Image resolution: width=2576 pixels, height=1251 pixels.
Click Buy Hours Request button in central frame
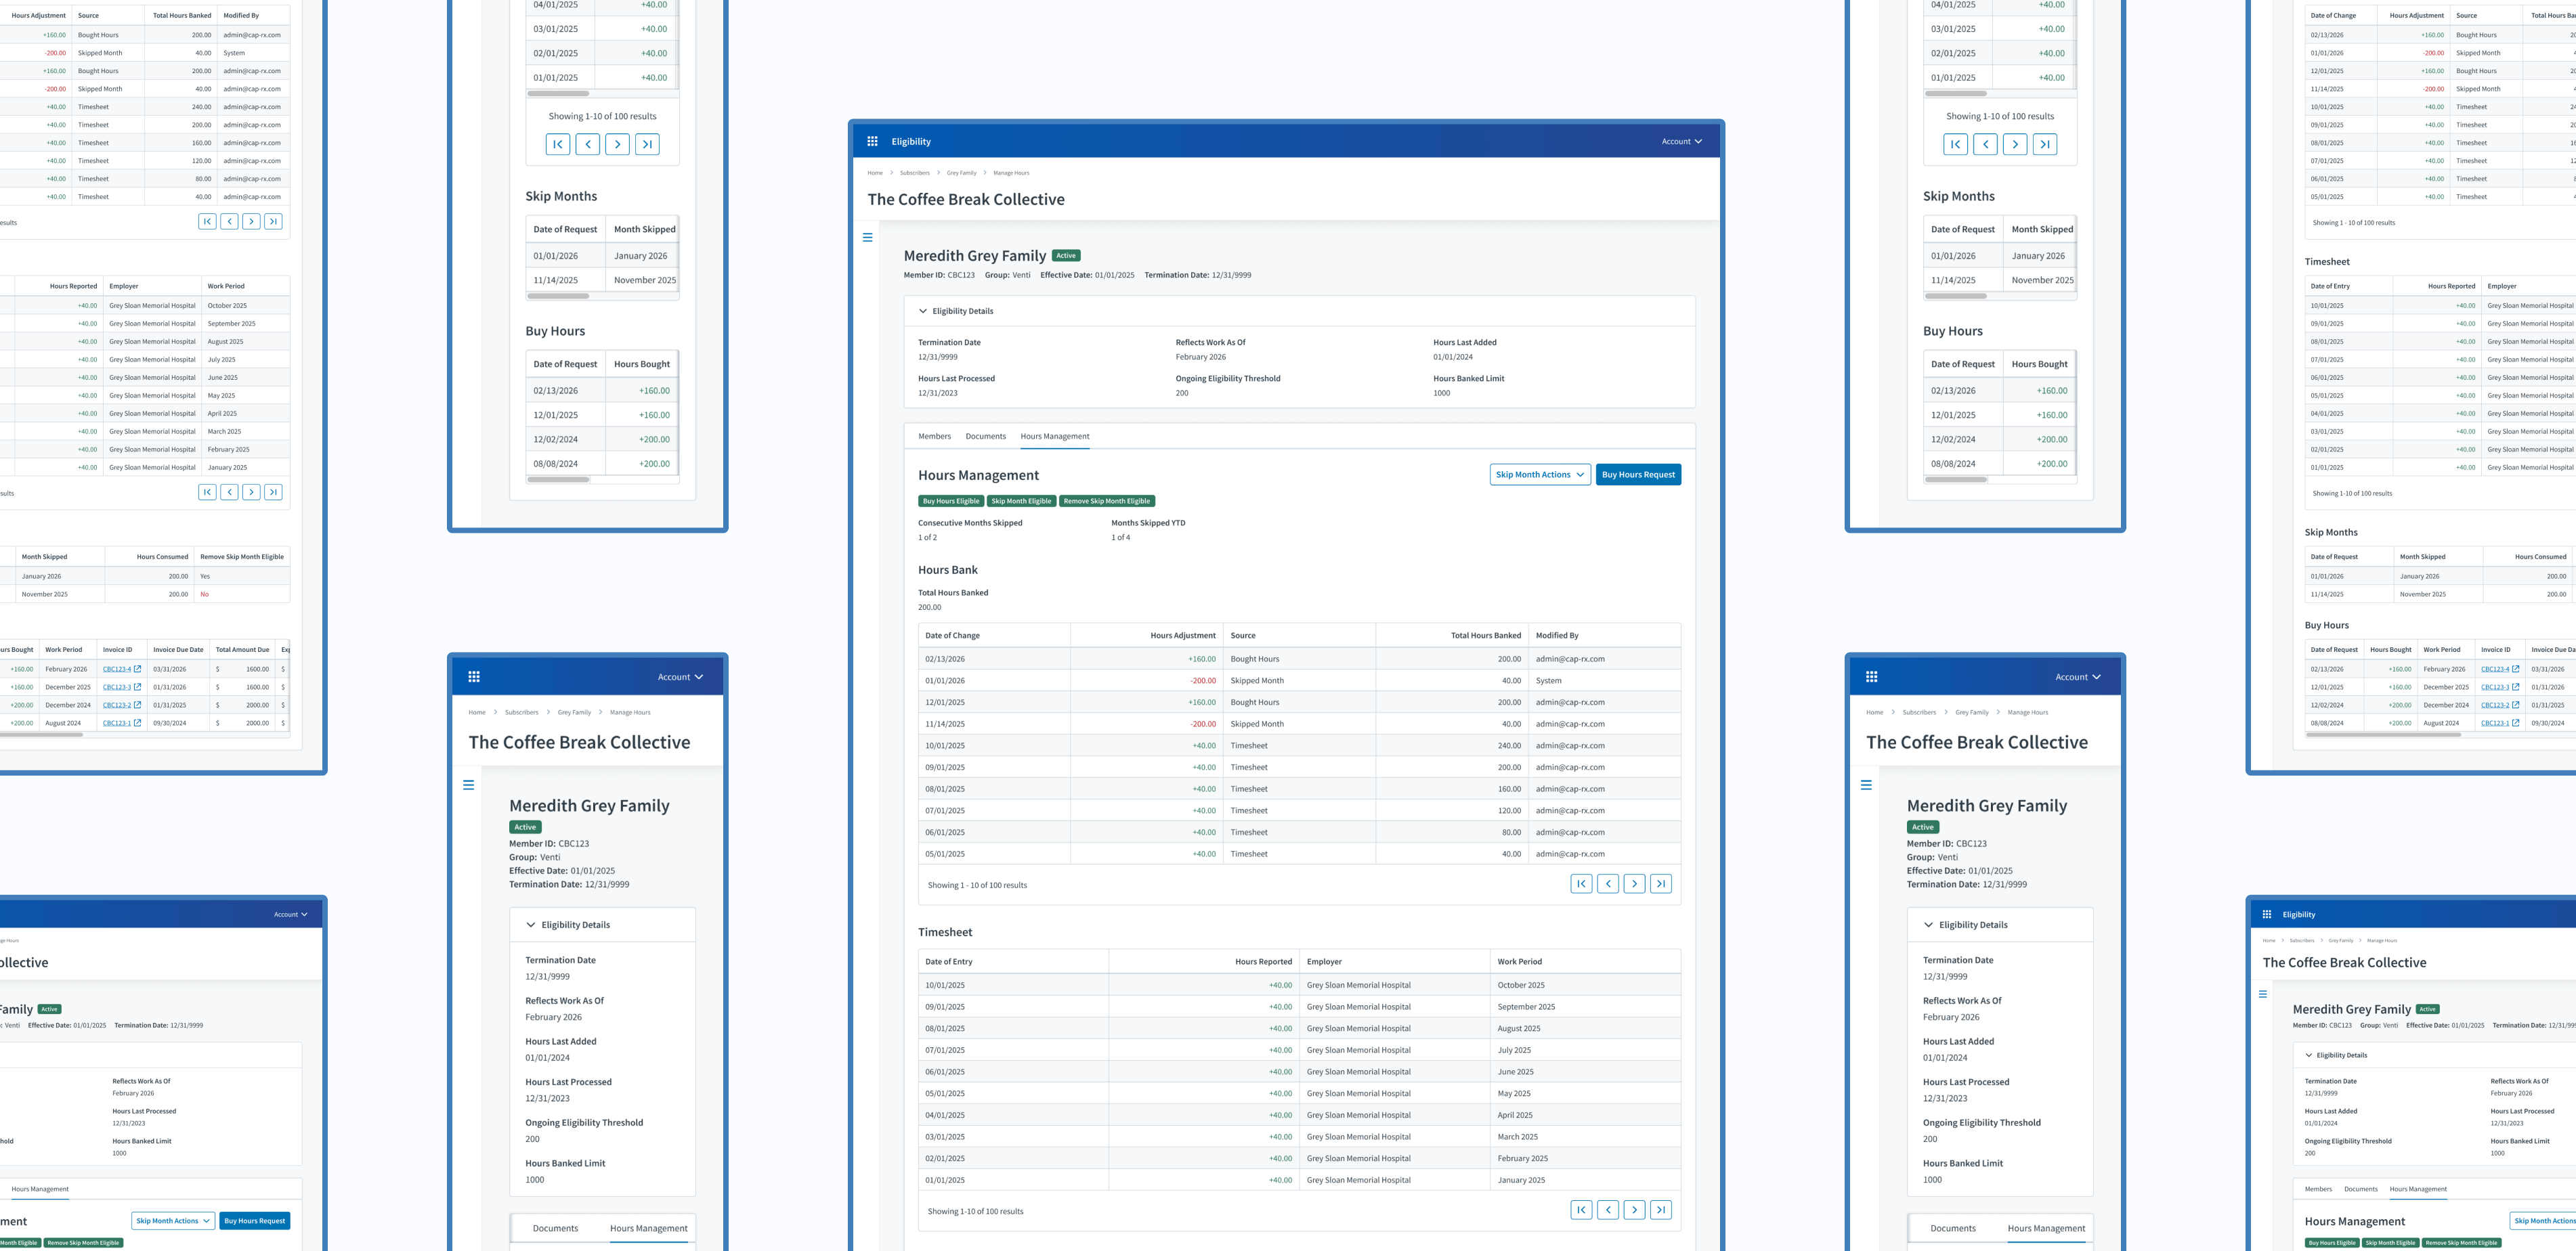(x=1638, y=475)
